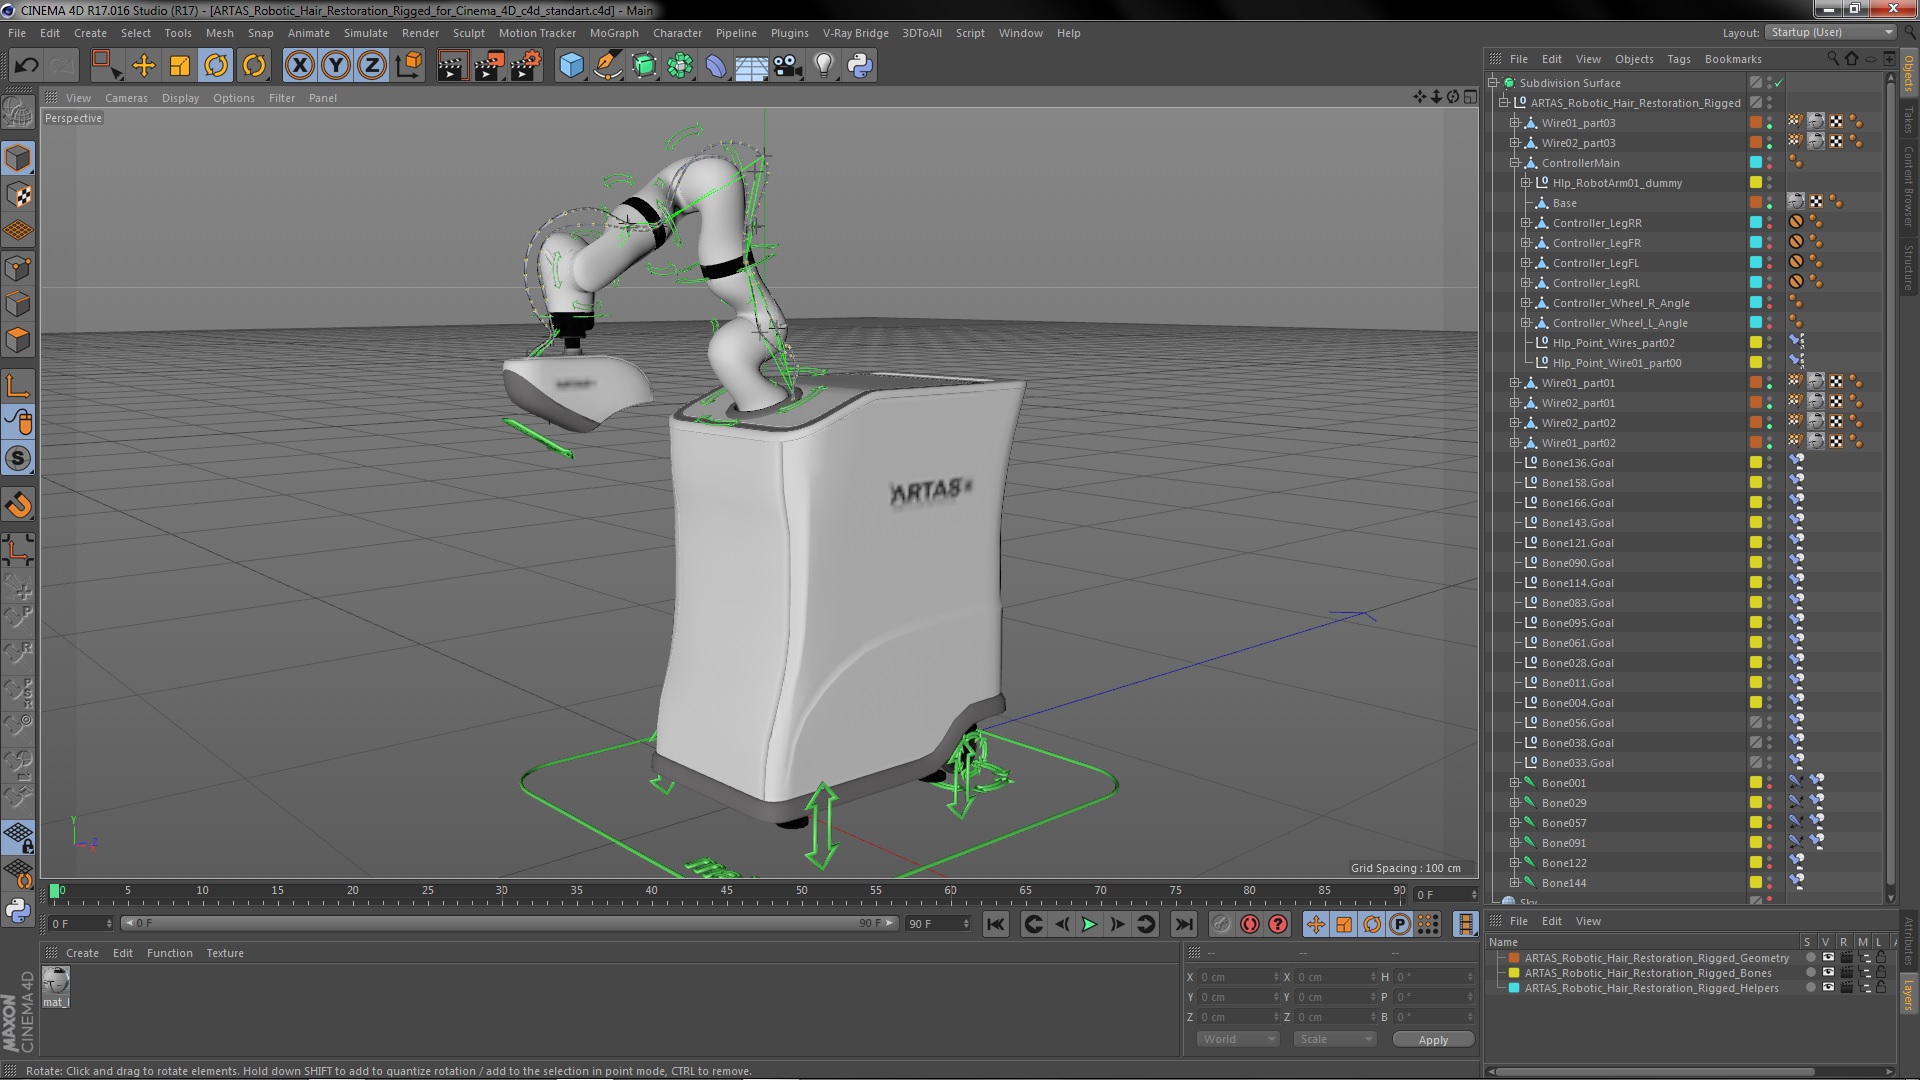Viewport: 1920px width, 1080px height.
Task: Click Geometry layer orange color swatch
Action: pos(1514,958)
